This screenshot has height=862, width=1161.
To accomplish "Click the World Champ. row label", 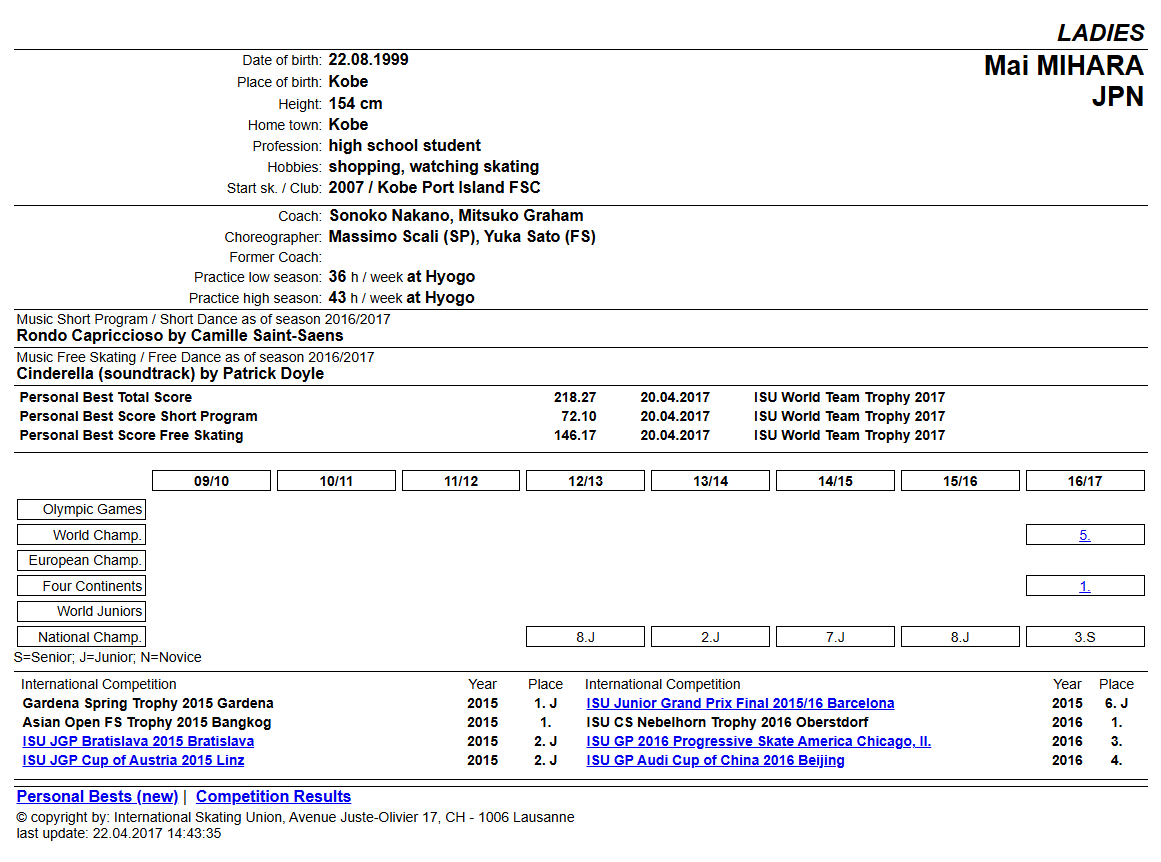I will [81, 535].
